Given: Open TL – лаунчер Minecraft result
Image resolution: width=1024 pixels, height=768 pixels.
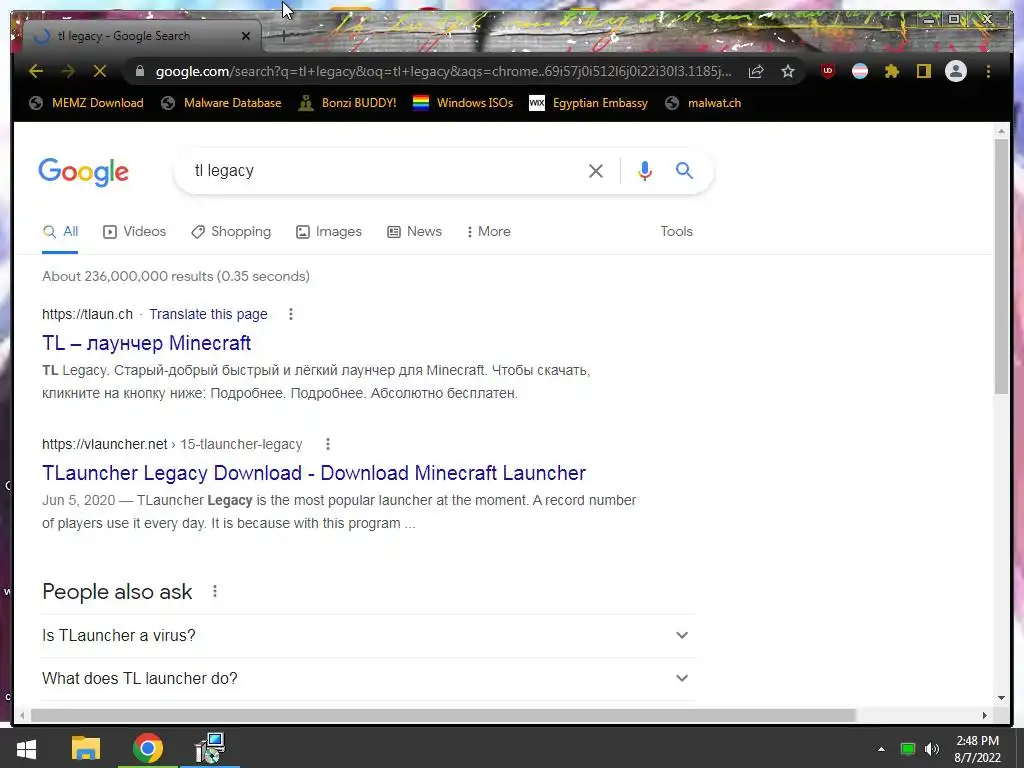Looking at the screenshot, I should pyautogui.click(x=146, y=343).
